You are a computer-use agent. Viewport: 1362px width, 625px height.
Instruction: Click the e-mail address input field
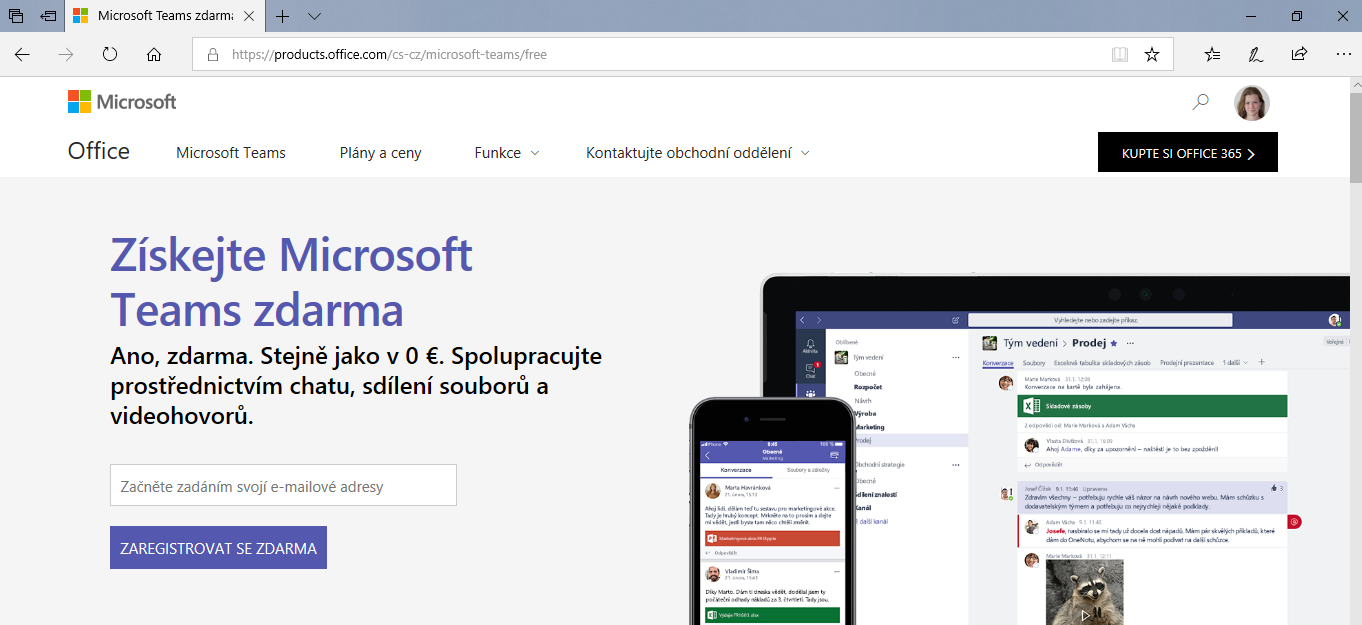tap(283, 486)
